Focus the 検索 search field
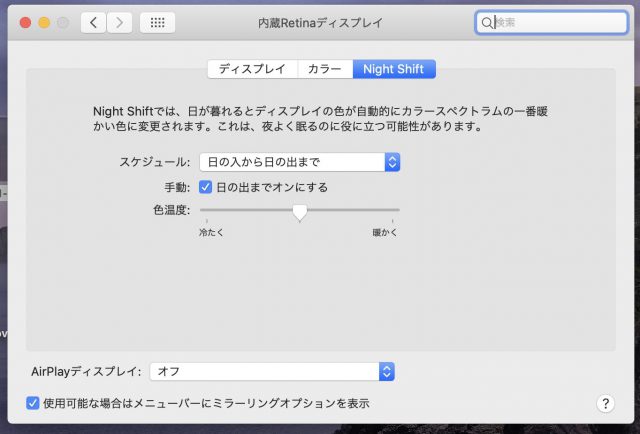Screen dimensions: 640x434 (x=551, y=22)
